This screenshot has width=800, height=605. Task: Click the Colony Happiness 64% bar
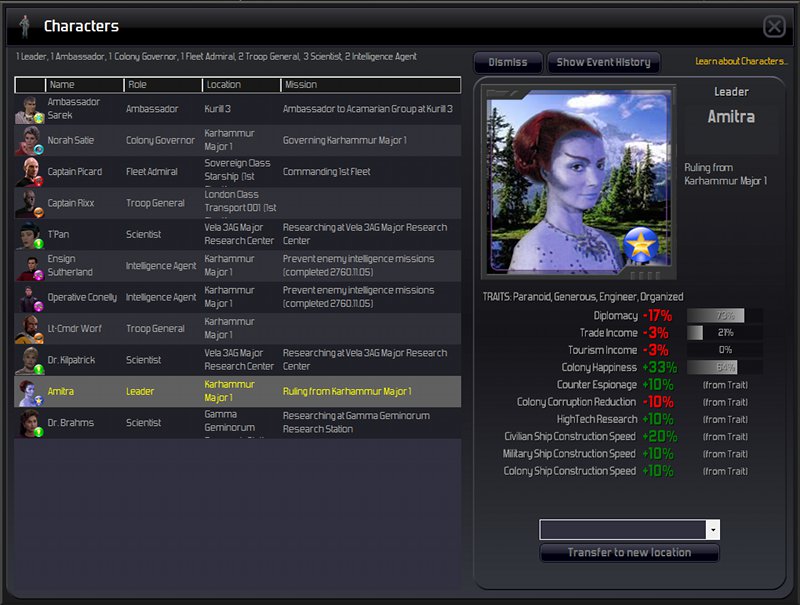pos(724,367)
